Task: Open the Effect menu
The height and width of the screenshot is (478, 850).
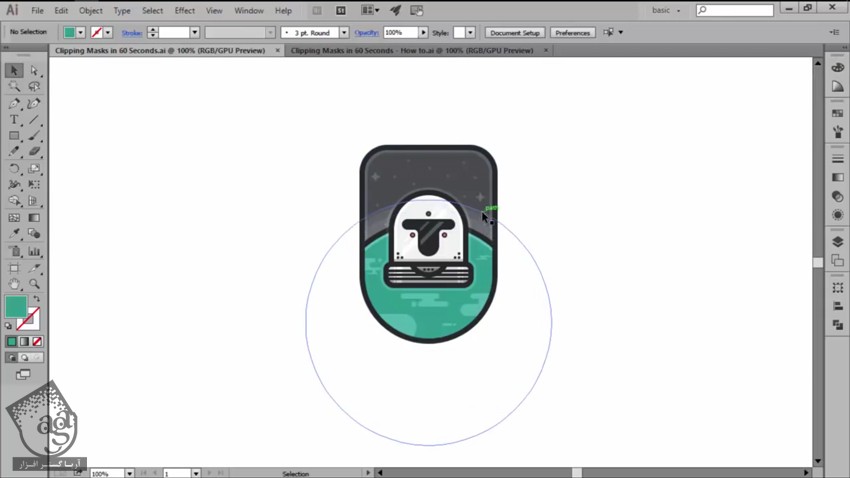Action: point(184,10)
